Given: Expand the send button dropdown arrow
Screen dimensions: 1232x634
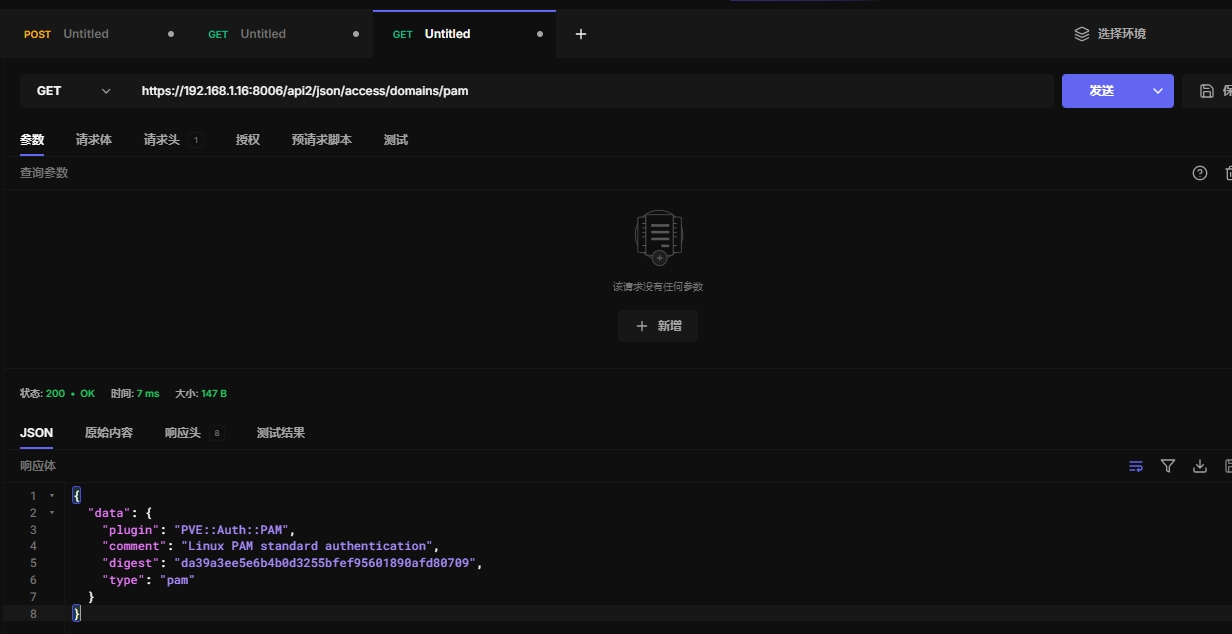Looking at the screenshot, I should click(1158, 91).
